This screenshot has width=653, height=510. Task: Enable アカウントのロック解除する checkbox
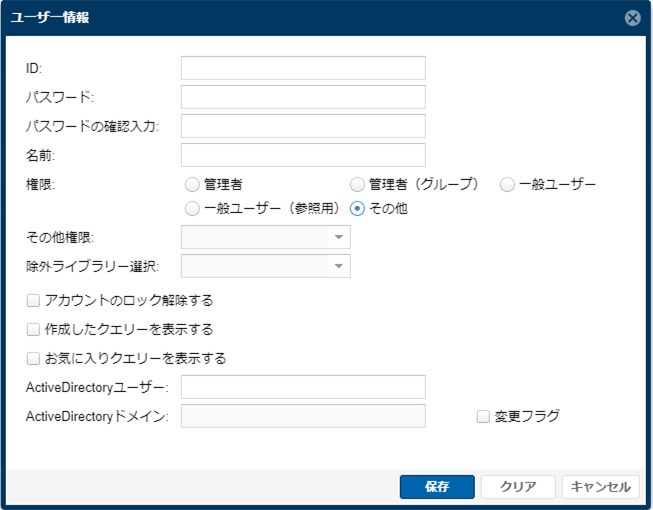click(33, 301)
